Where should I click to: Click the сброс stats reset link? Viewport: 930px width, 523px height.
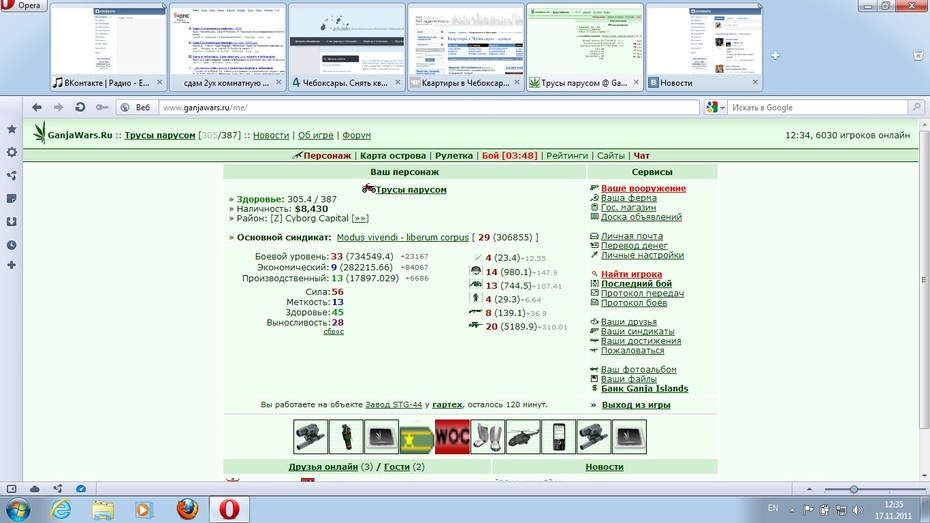[x=333, y=331]
